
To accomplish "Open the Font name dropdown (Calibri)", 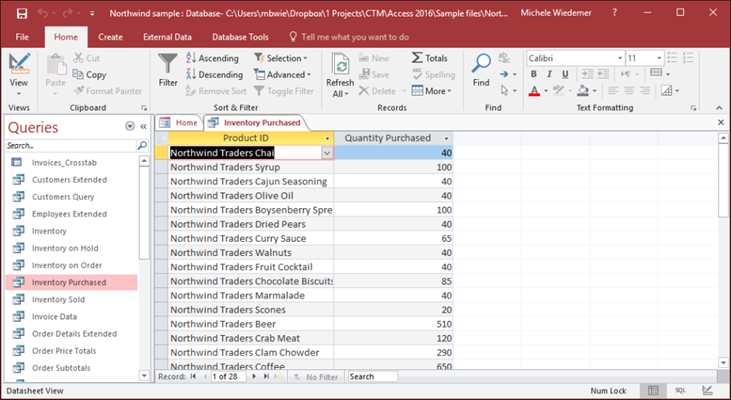I will [x=620, y=58].
